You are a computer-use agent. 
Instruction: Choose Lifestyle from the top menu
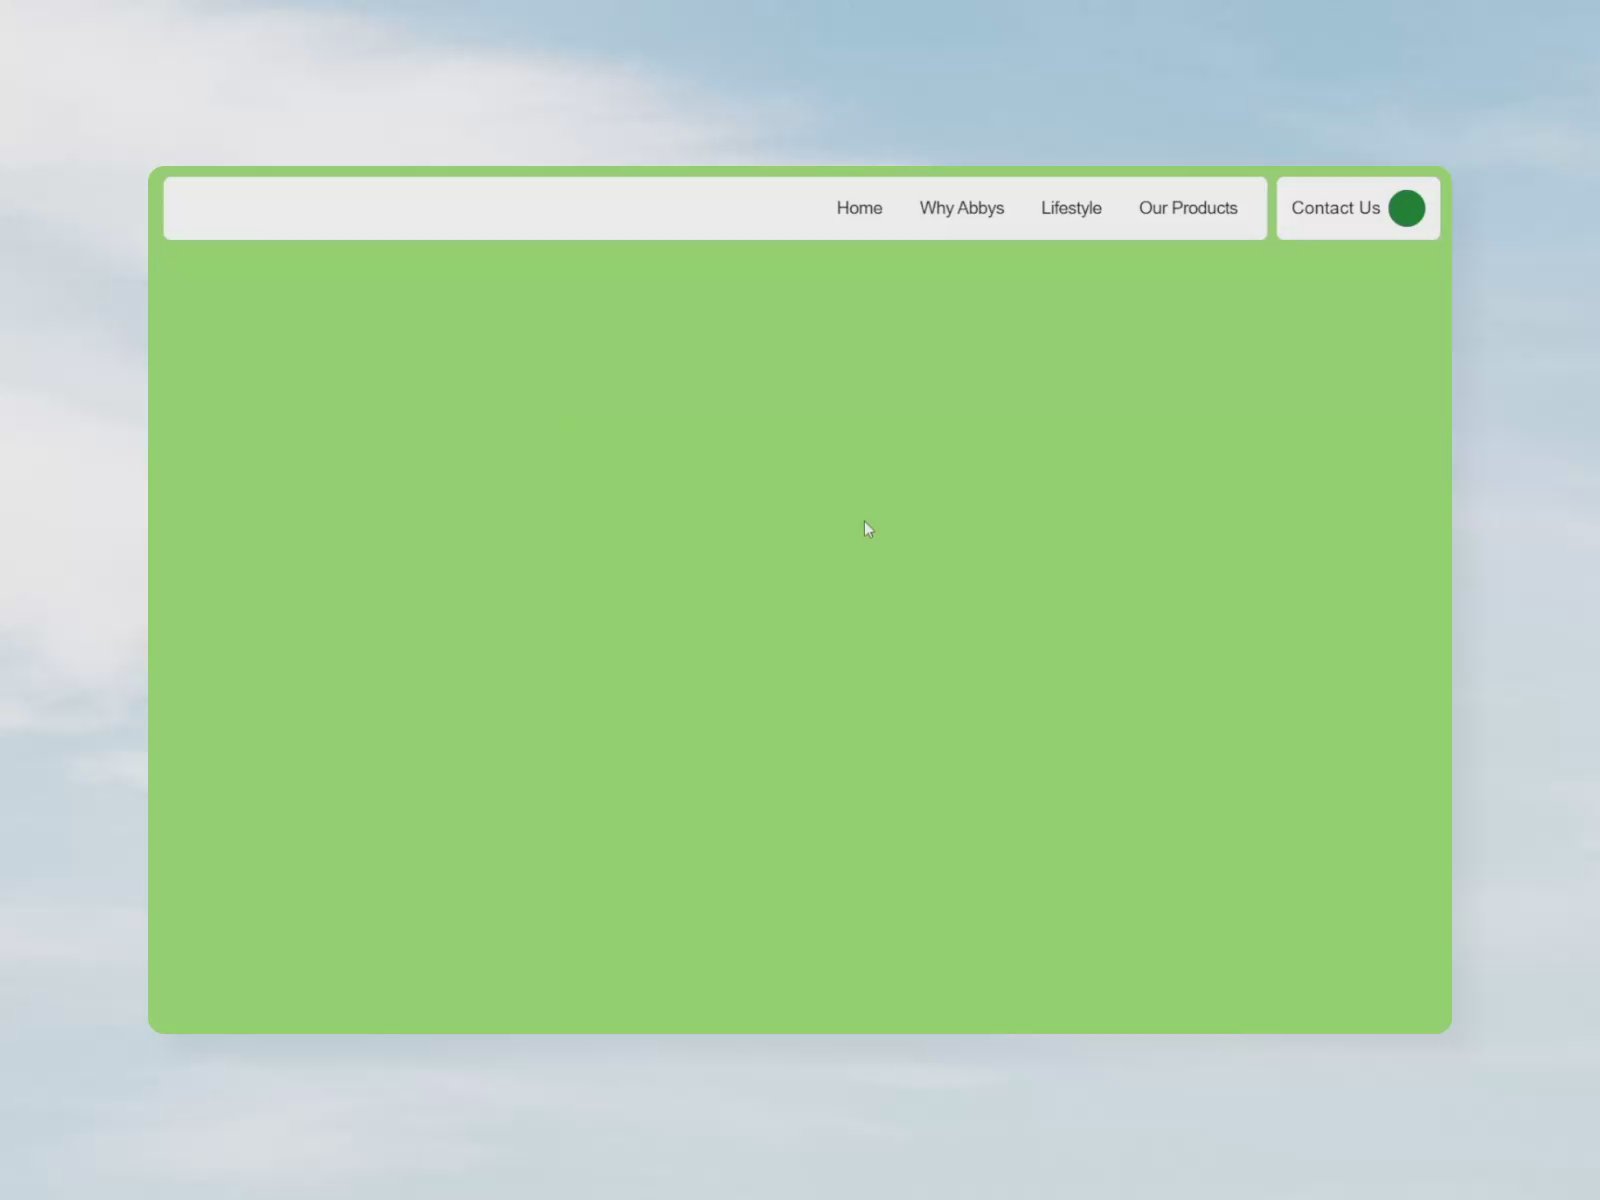coord(1071,208)
